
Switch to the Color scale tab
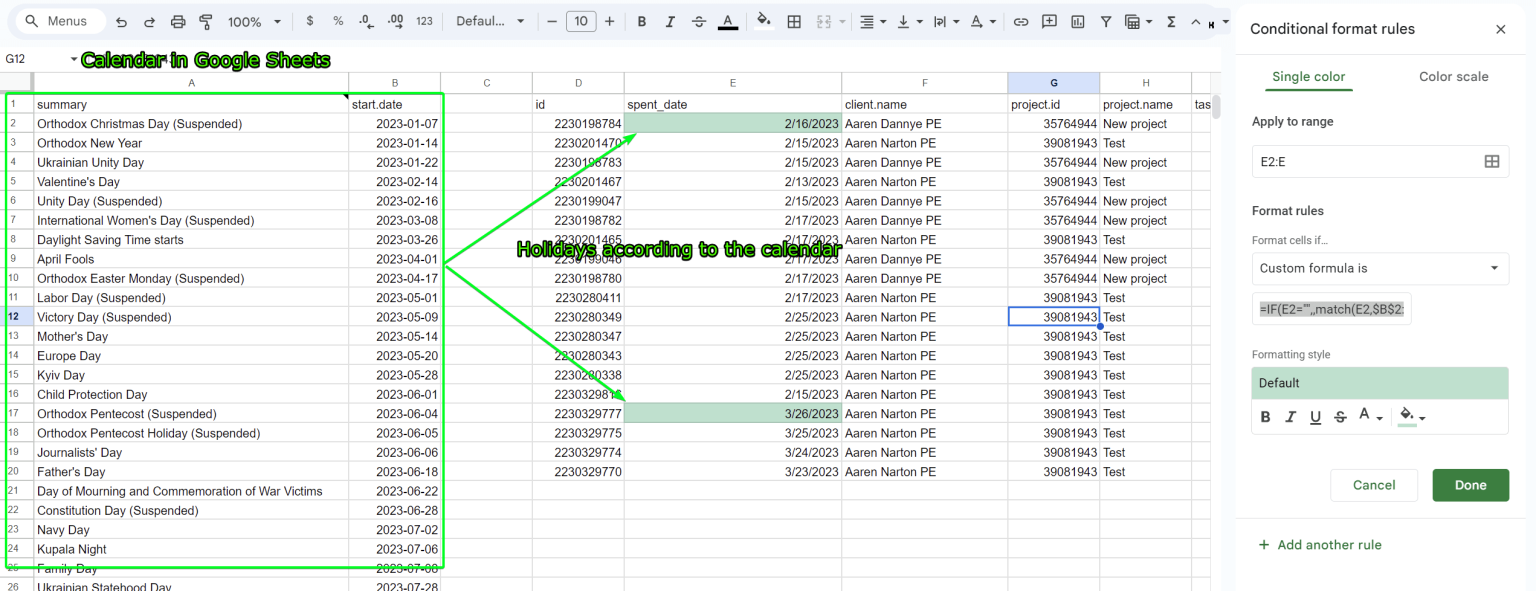[1453, 76]
